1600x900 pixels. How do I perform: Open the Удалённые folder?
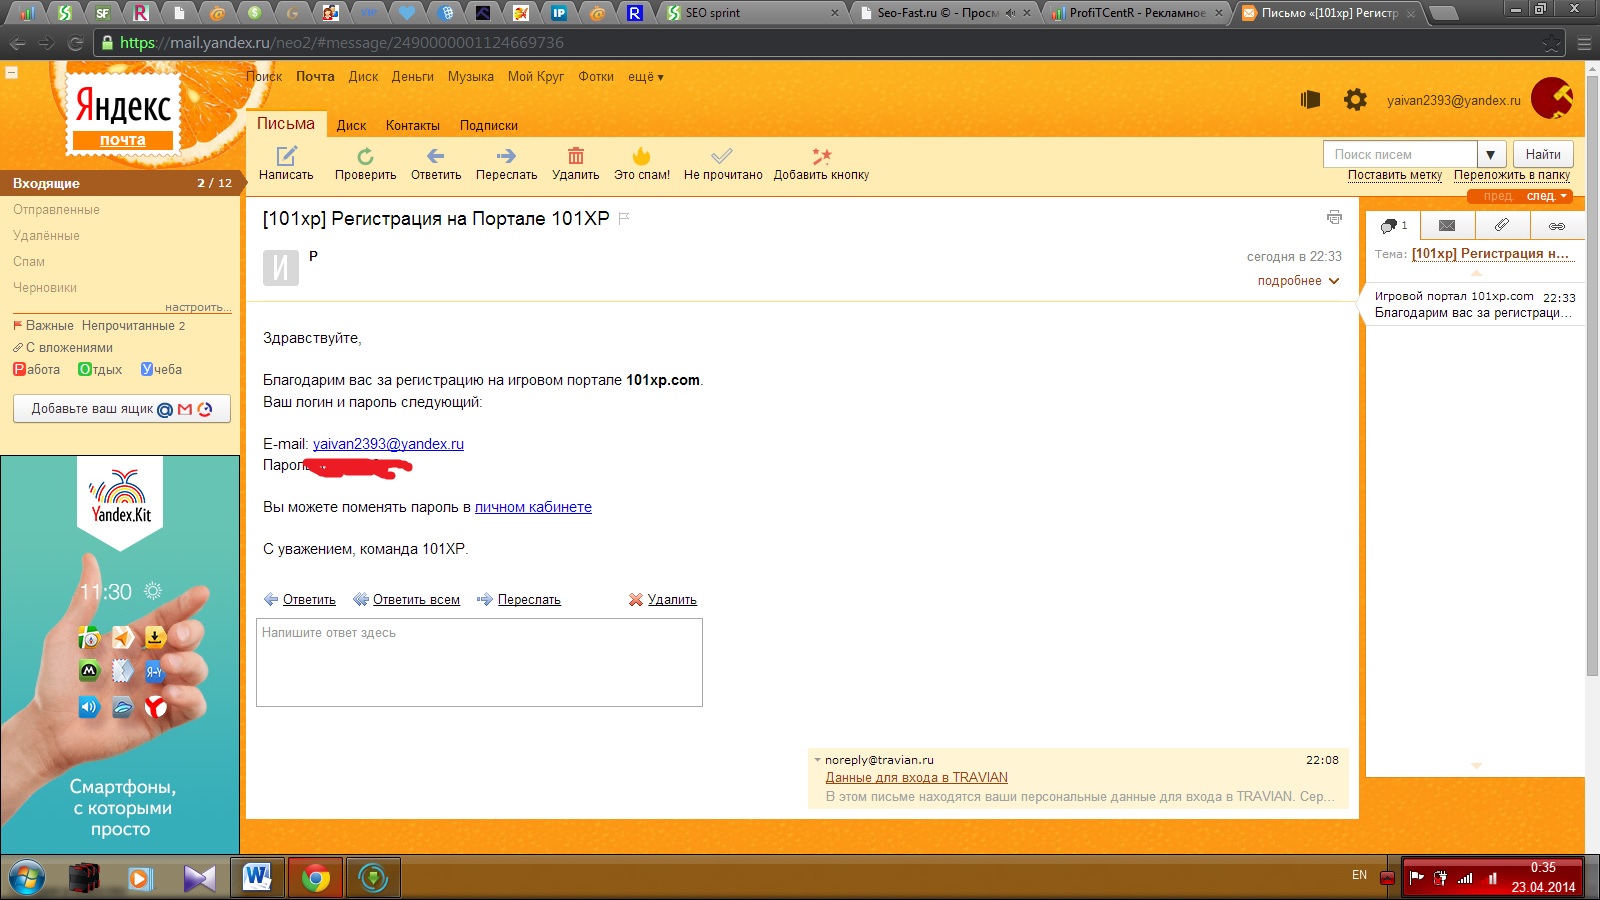click(46, 236)
